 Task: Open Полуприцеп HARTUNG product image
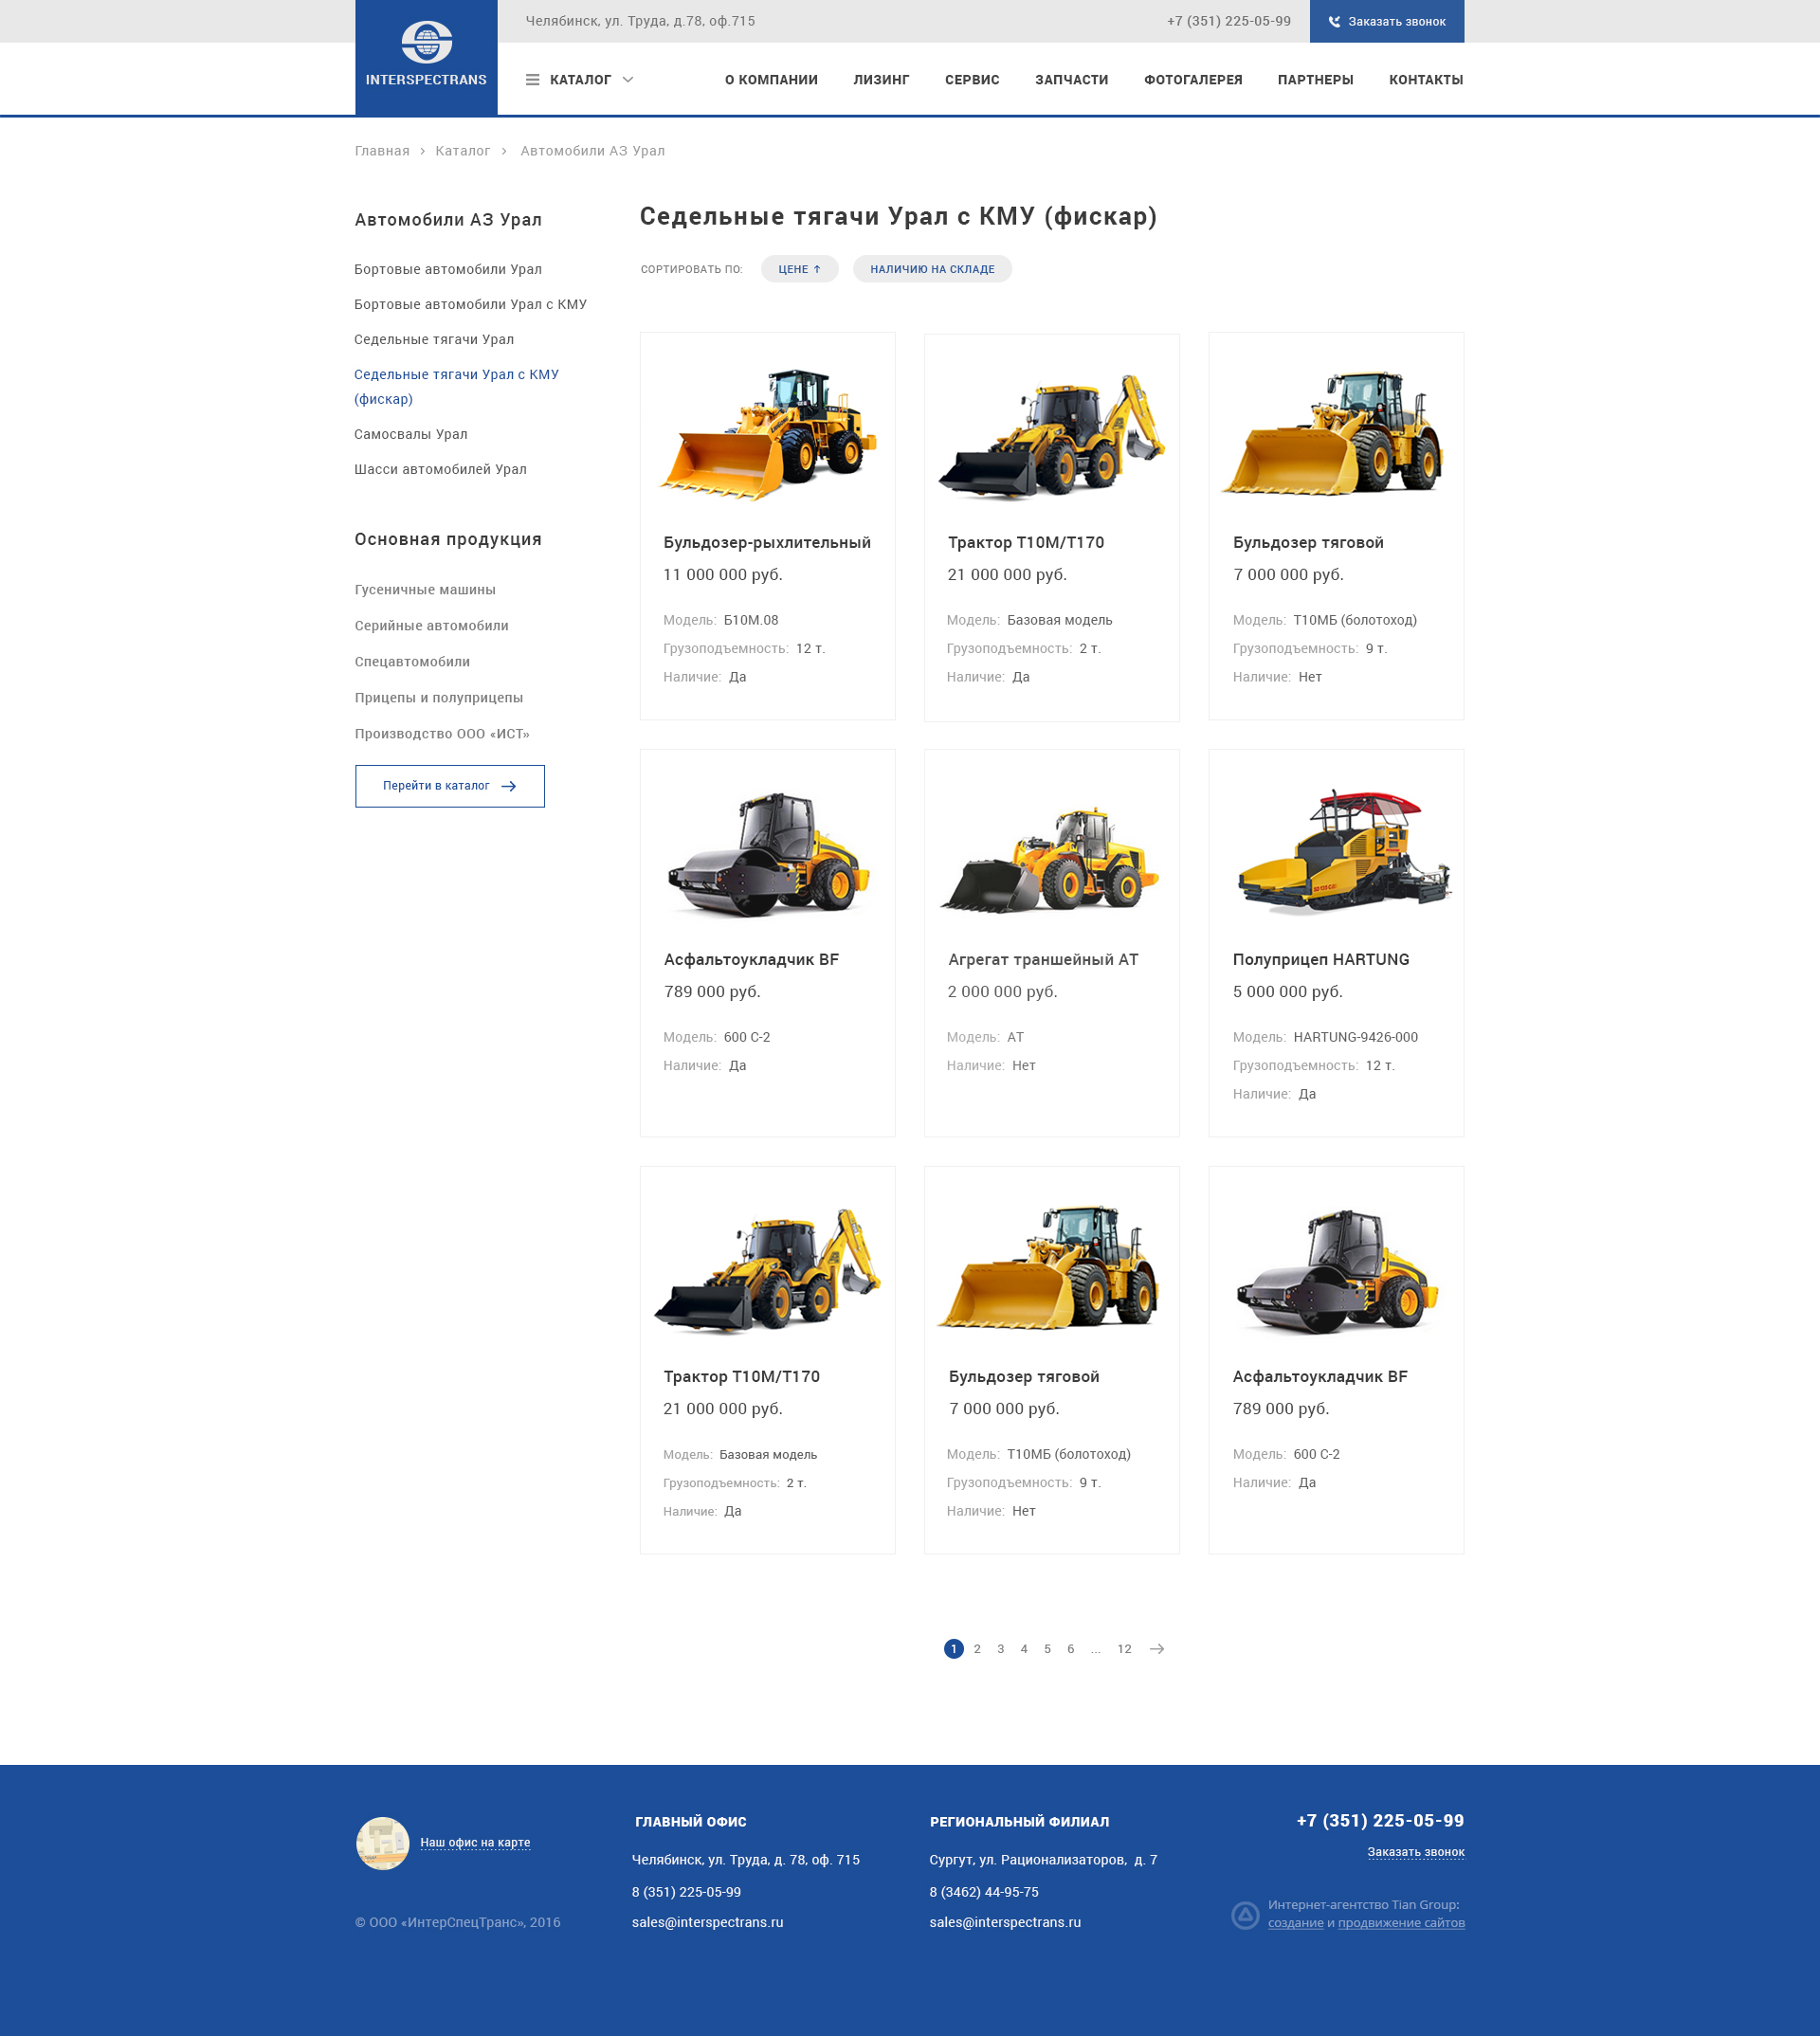click(1344, 851)
